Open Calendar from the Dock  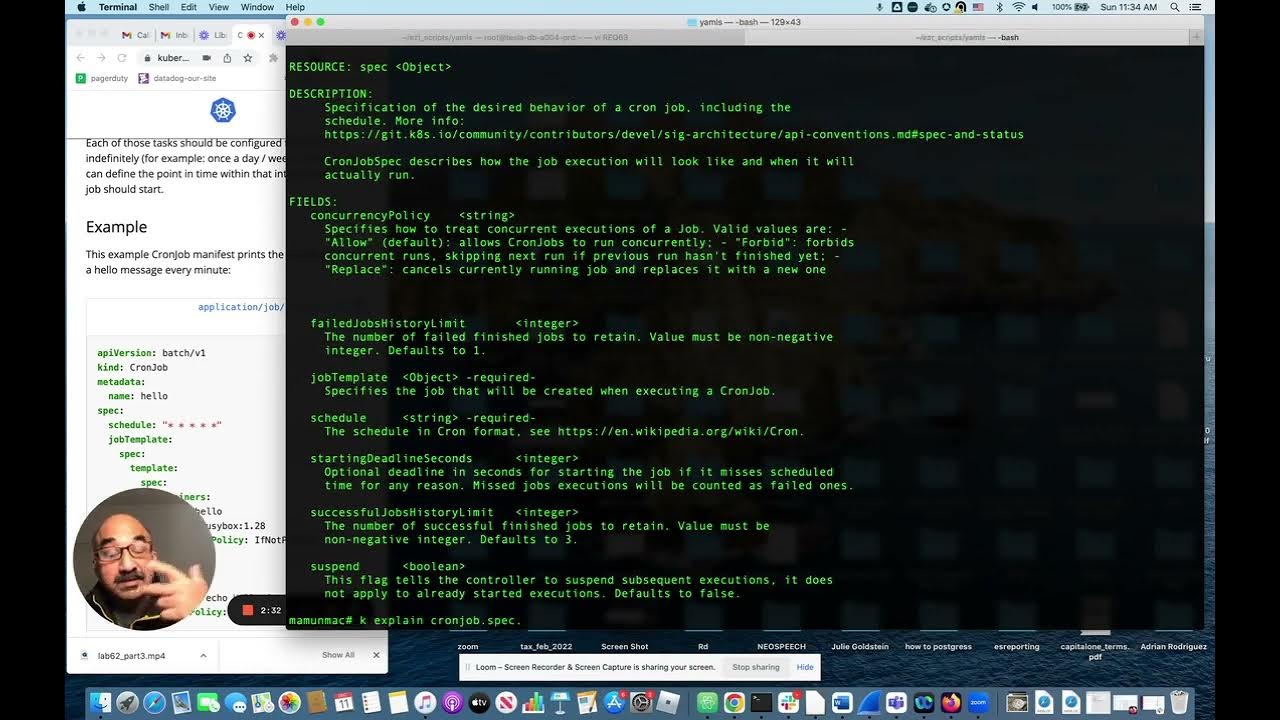(x=344, y=702)
